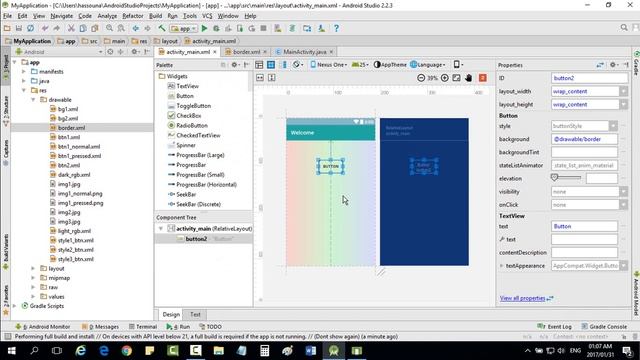Show the Design surface view icon
The width and height of the screenshot is (640, 360).
point(259,65)
